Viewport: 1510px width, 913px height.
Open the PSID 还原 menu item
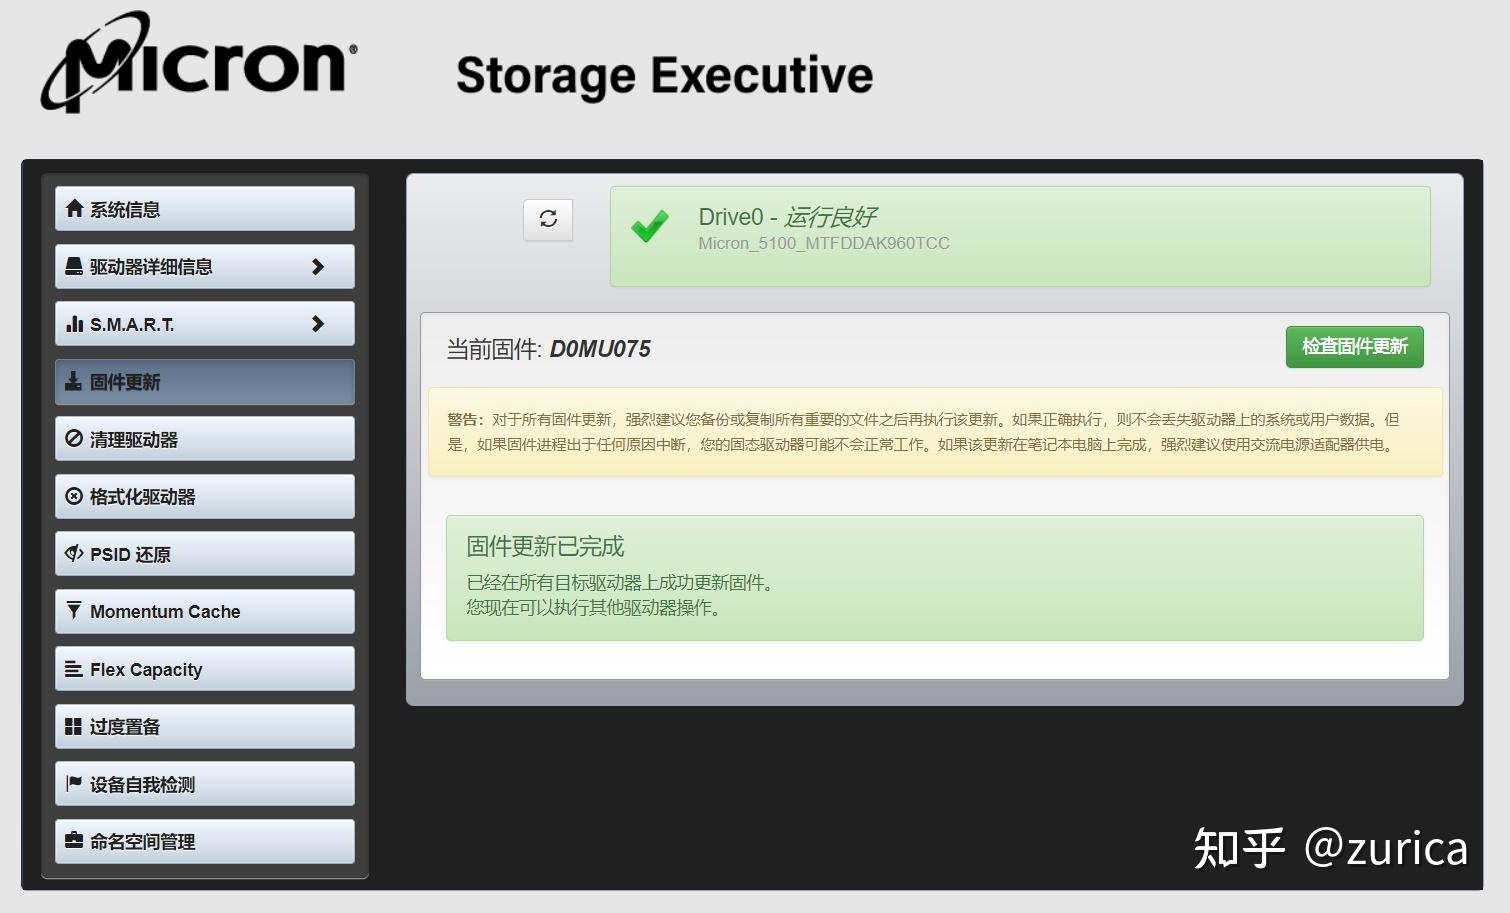point(205,554)
